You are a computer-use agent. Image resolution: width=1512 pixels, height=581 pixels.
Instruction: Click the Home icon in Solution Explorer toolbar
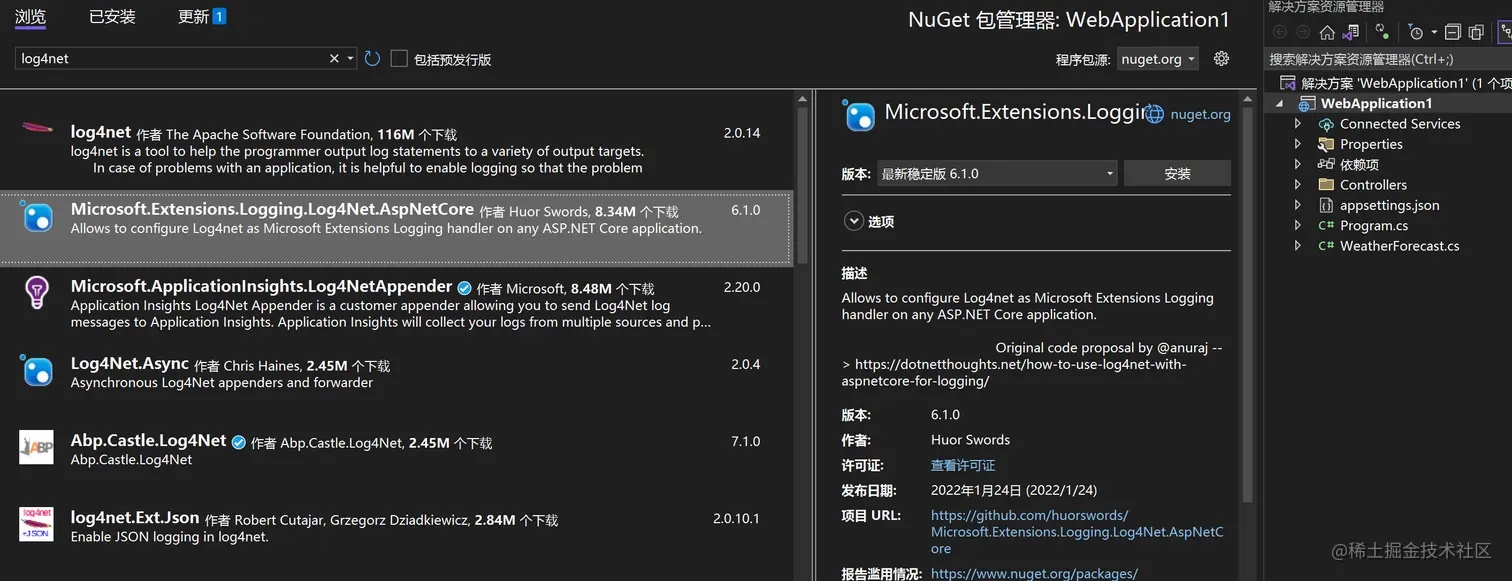[x=1327, y=32]
